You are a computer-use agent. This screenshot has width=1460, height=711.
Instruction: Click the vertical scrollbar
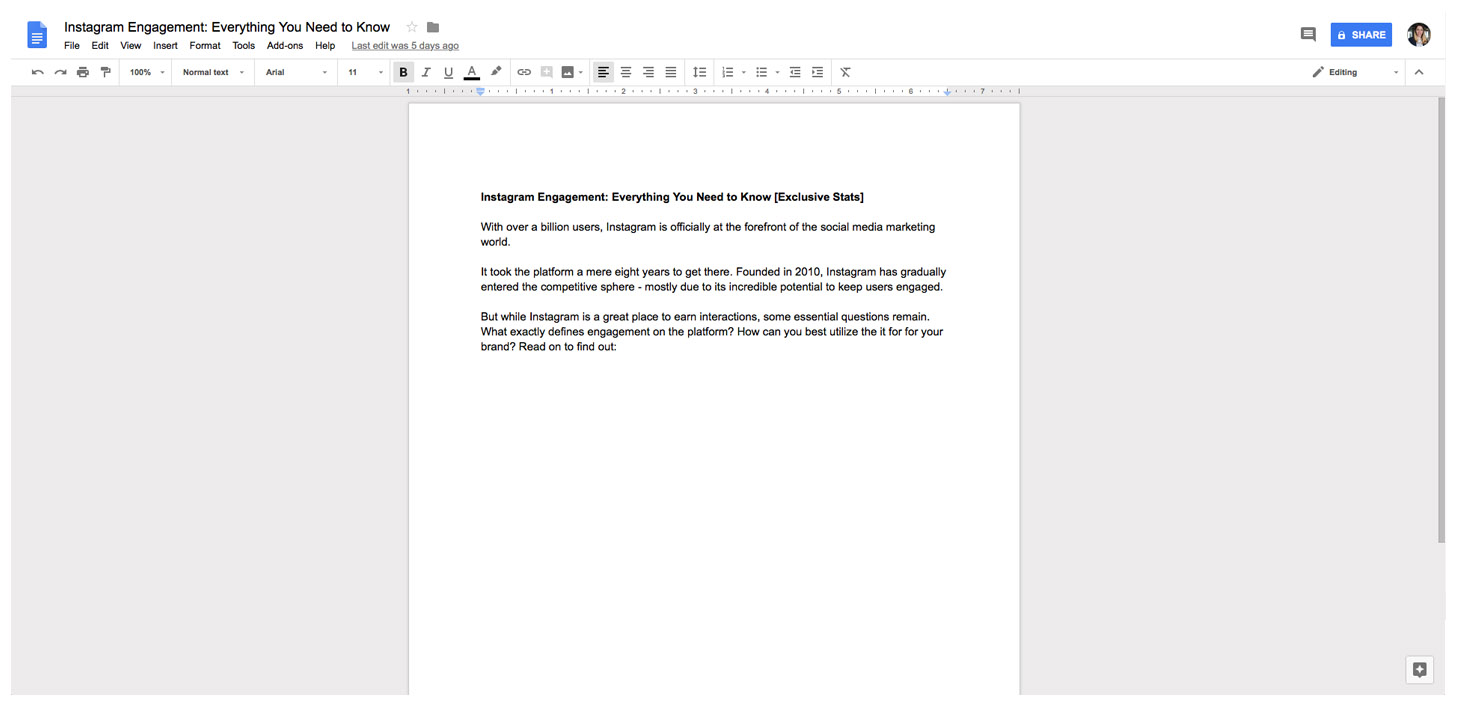pos(1441,320)
